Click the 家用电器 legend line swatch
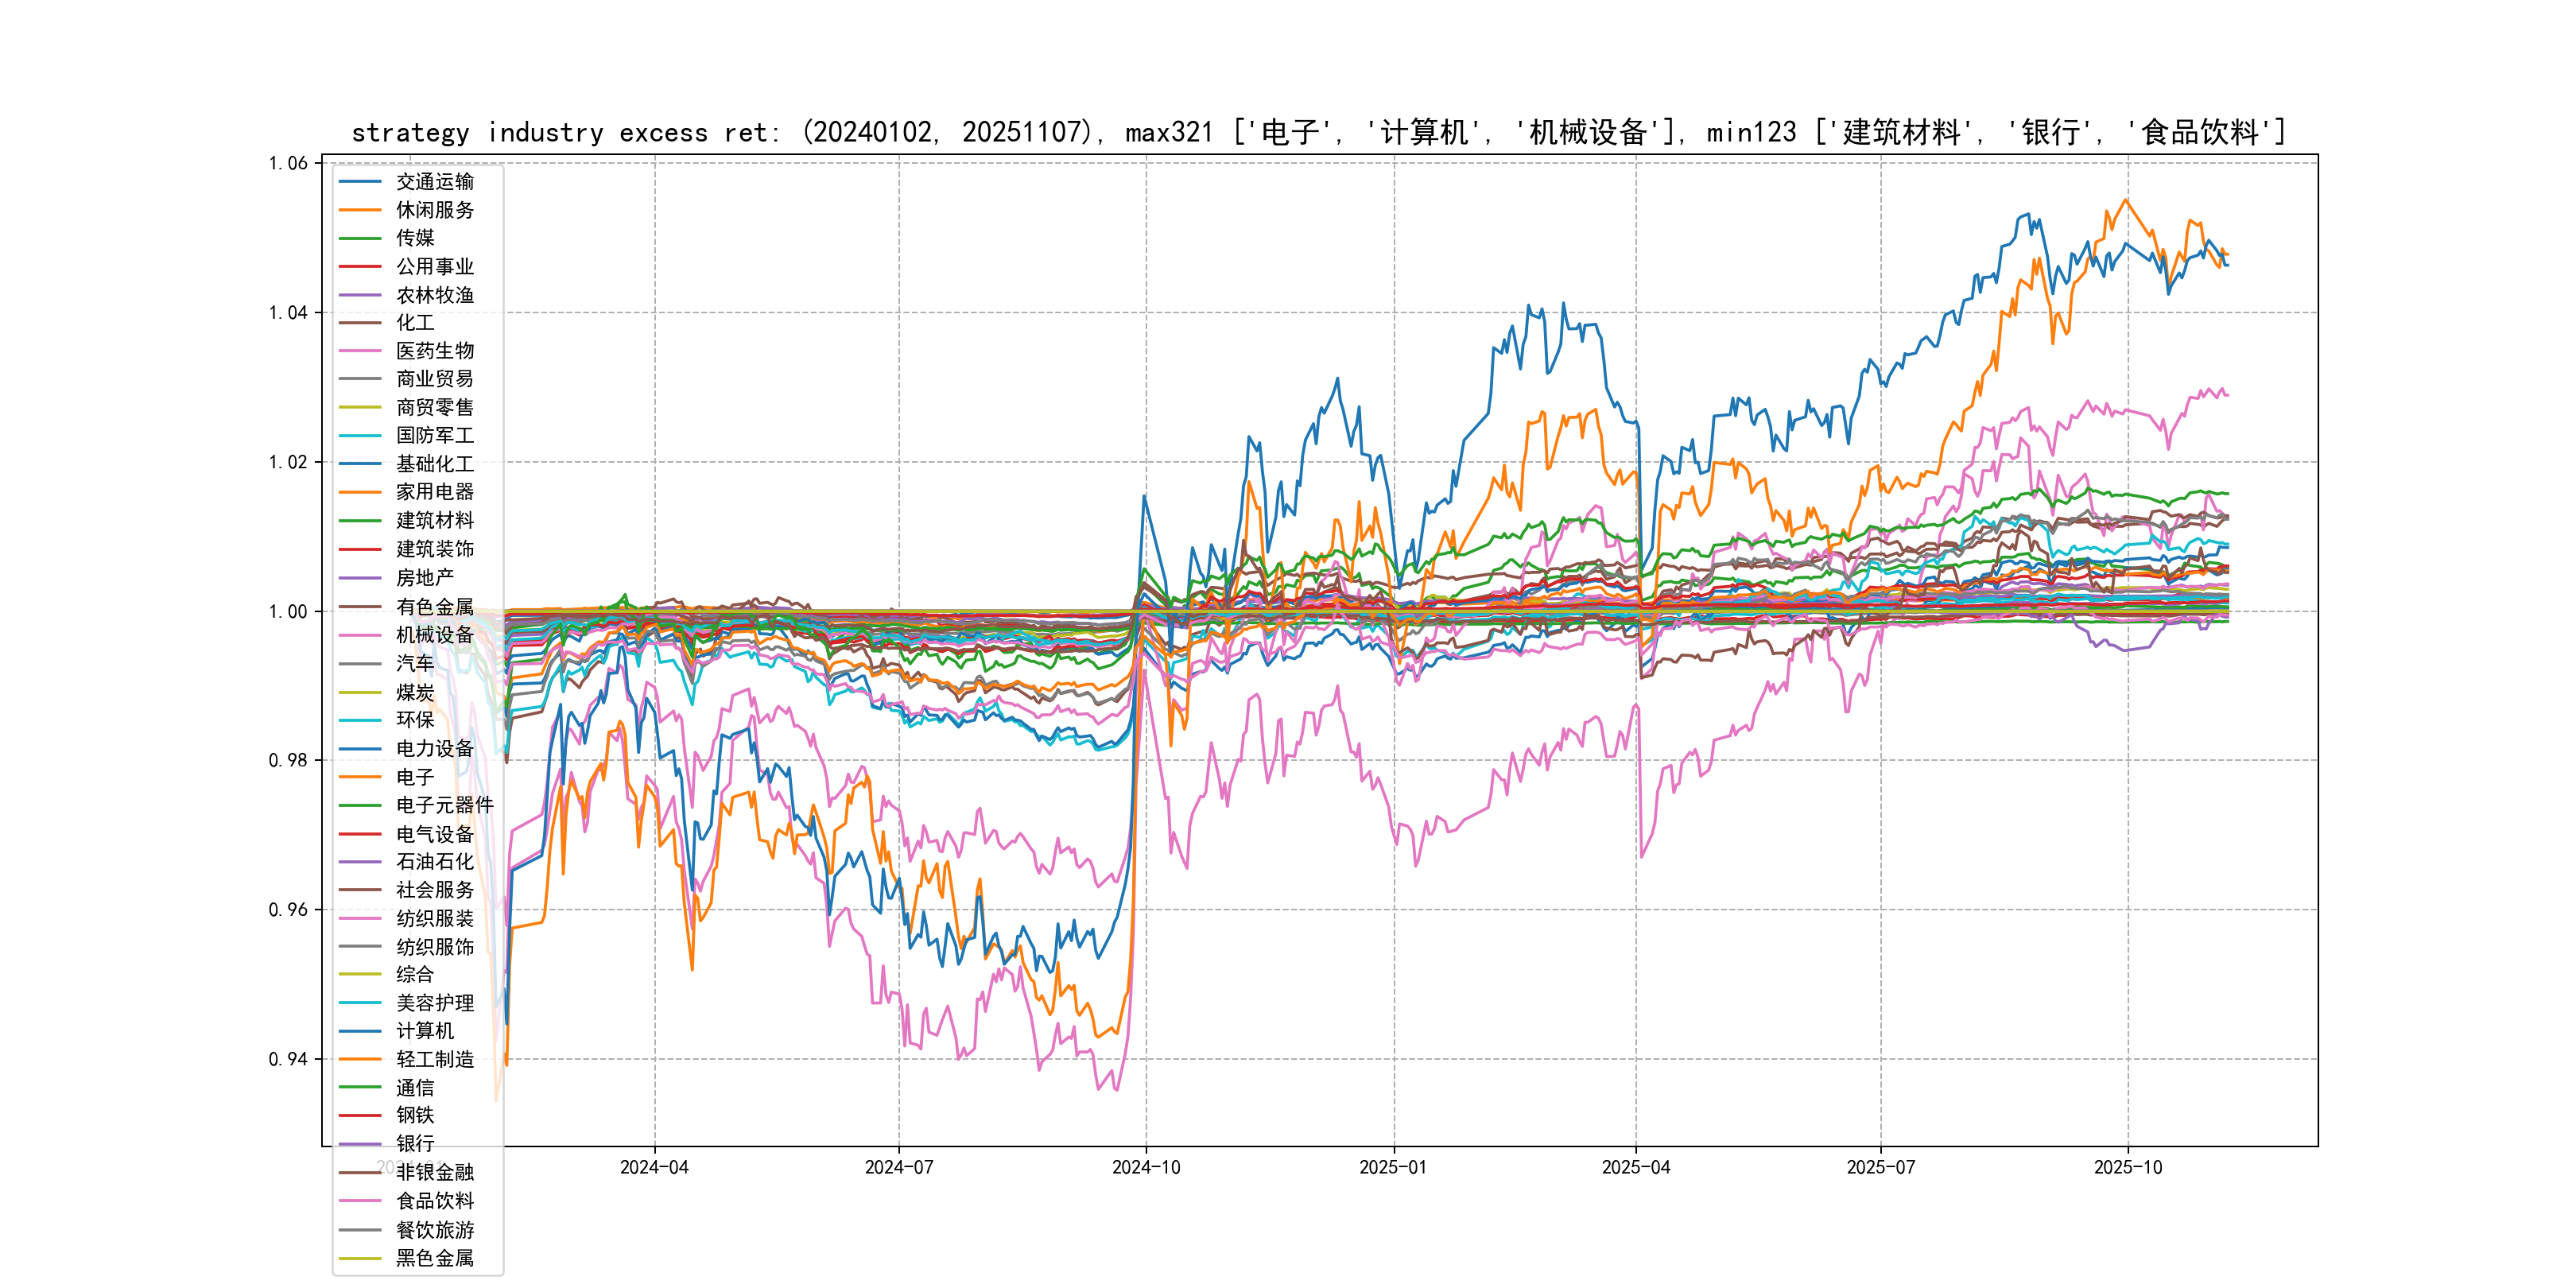 pos(360,492)
